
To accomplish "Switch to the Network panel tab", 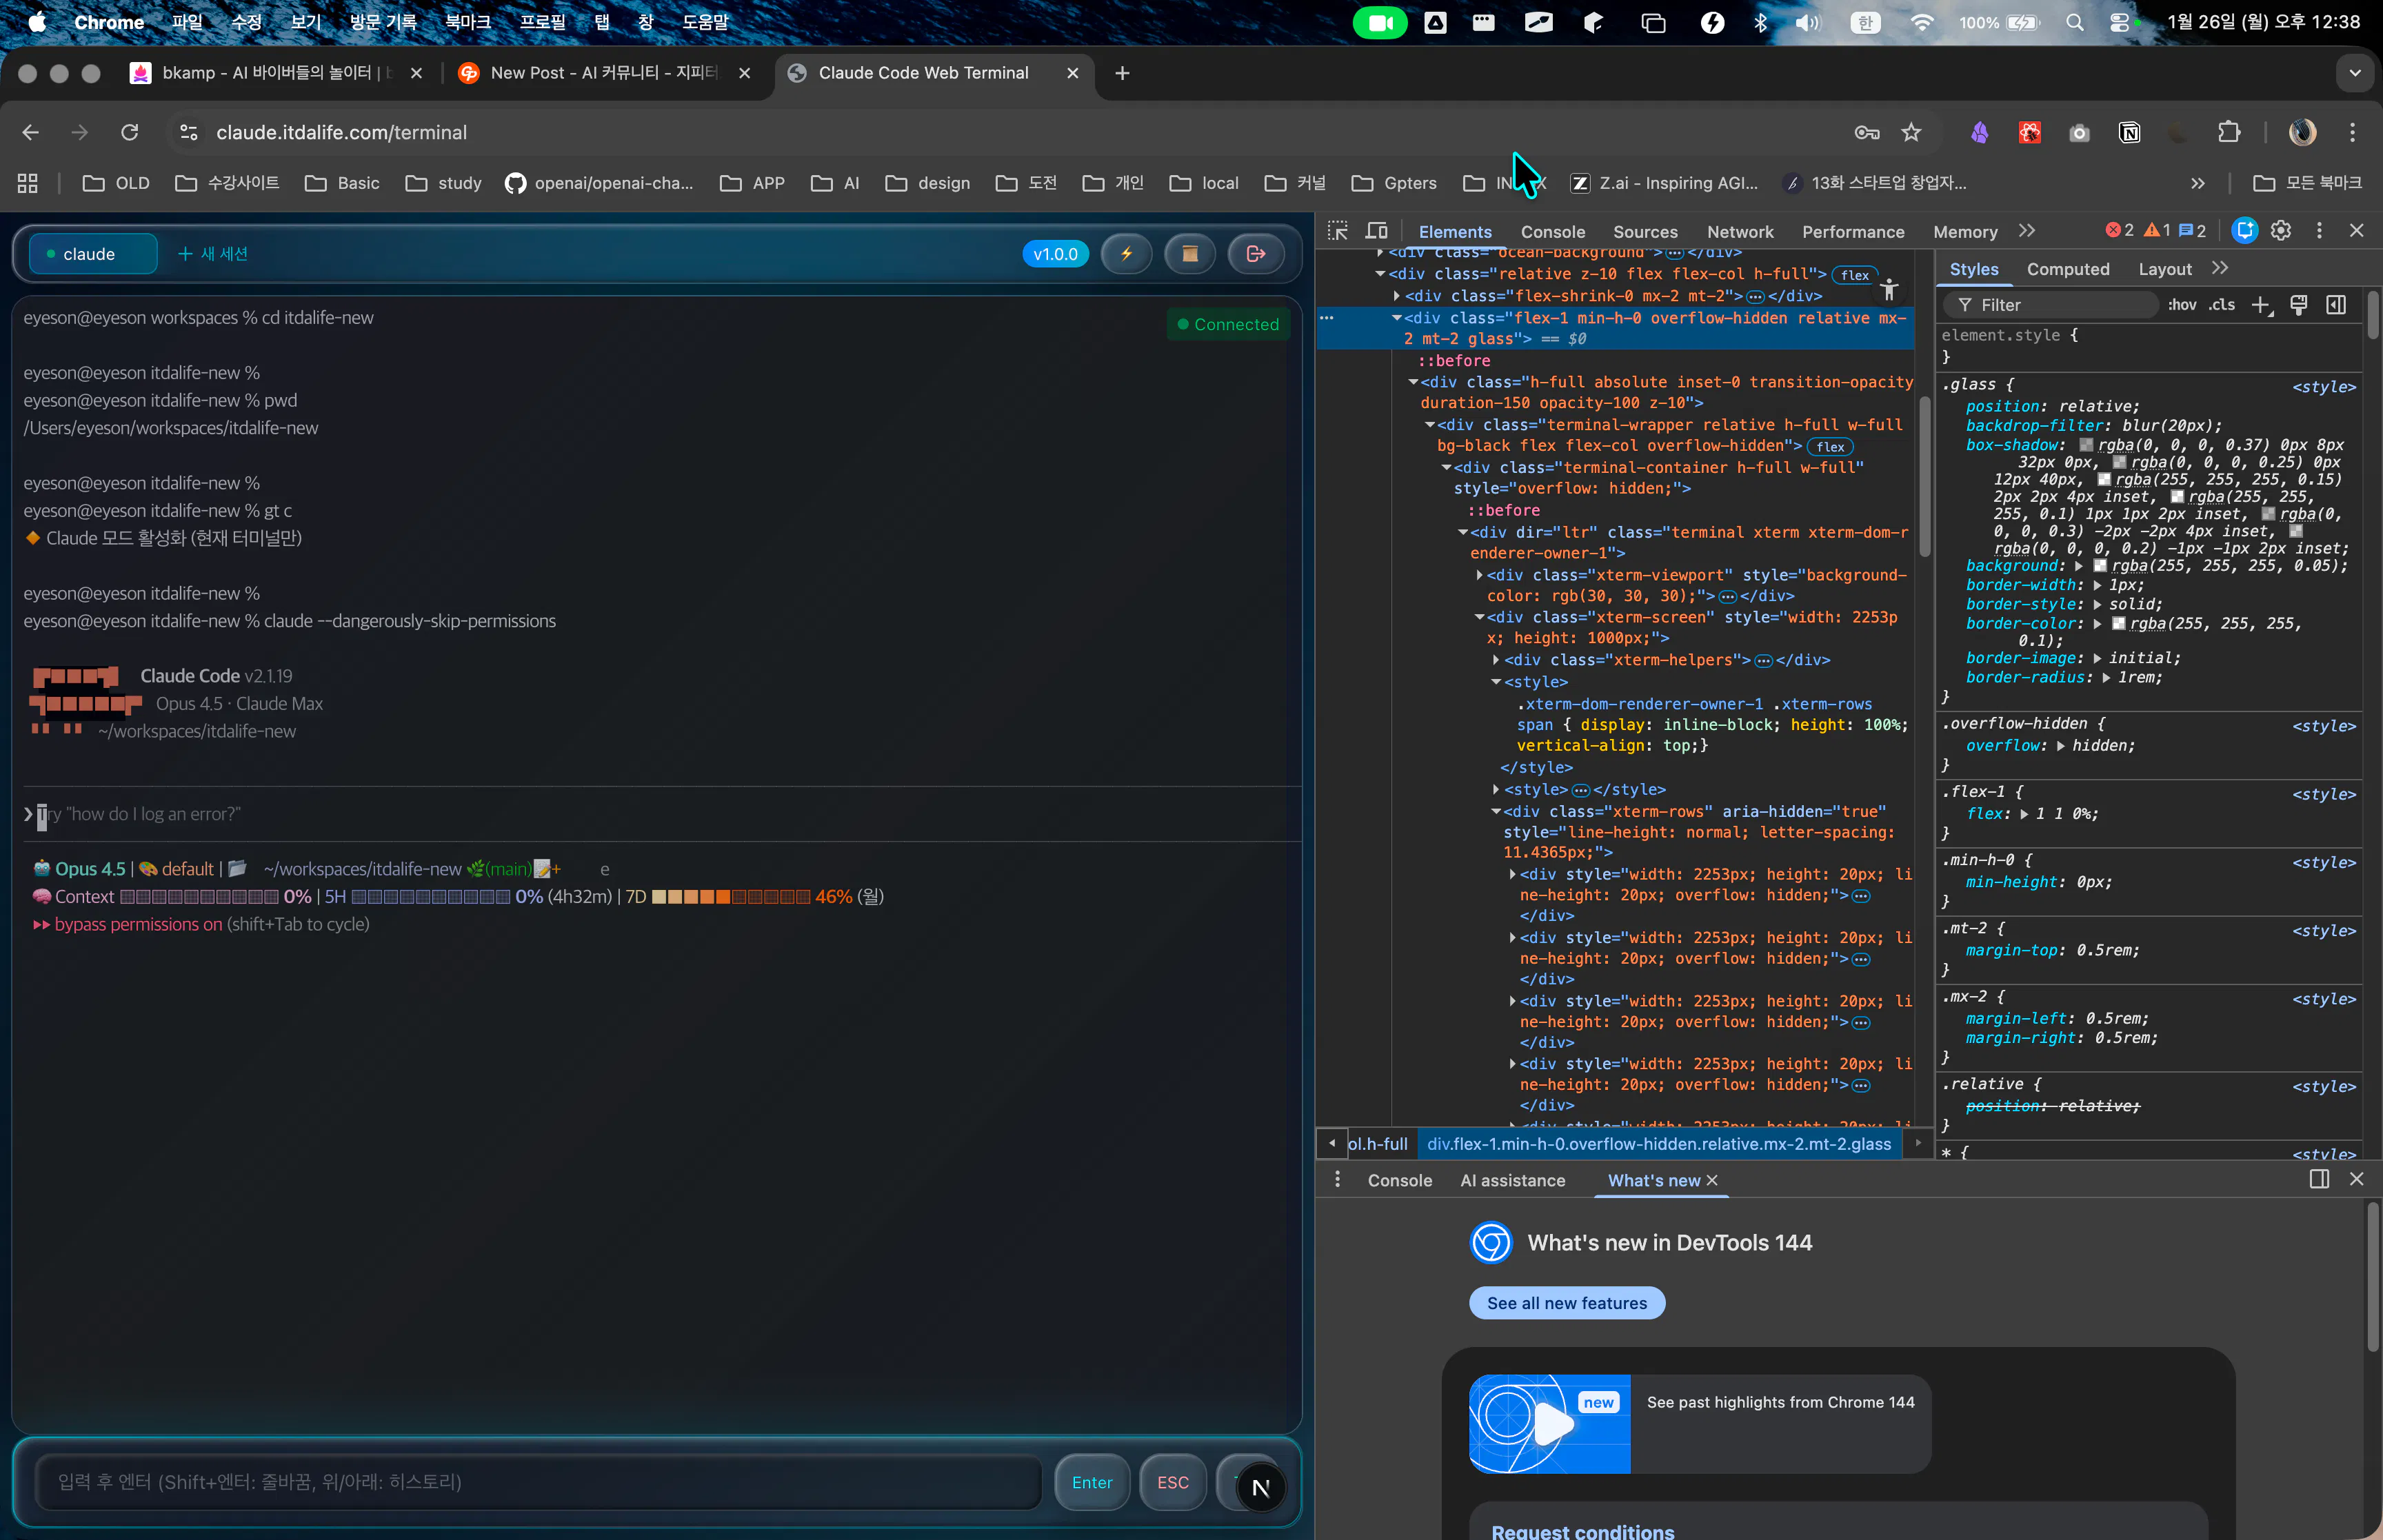I will (x=1739, y=232).
